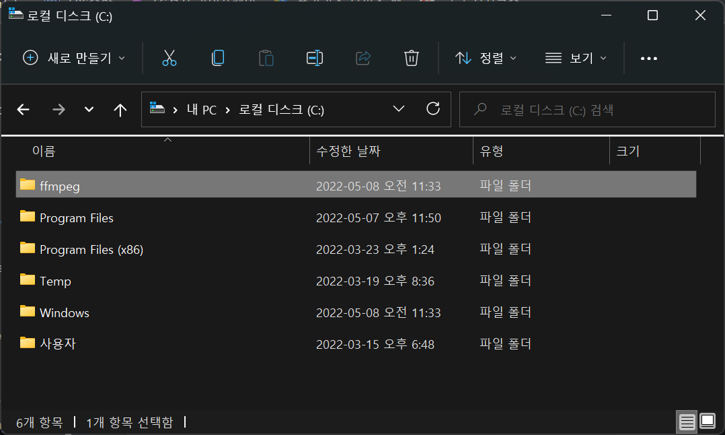Viewport: 725px width, 435px height.
Task: Maximize the File Explorer window
Action: (652, 15)
